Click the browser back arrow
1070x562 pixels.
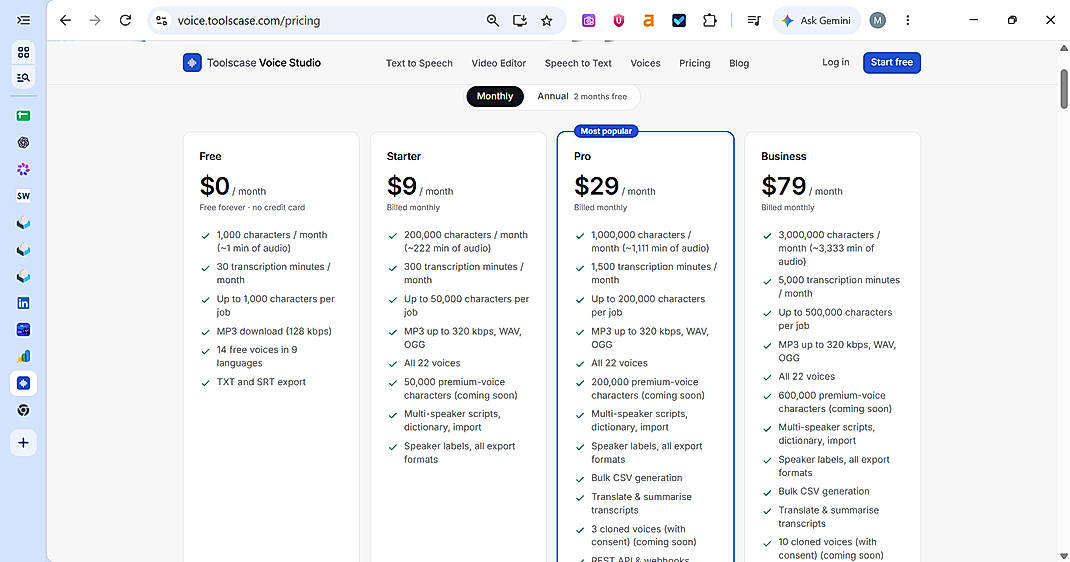click(65, 20)
